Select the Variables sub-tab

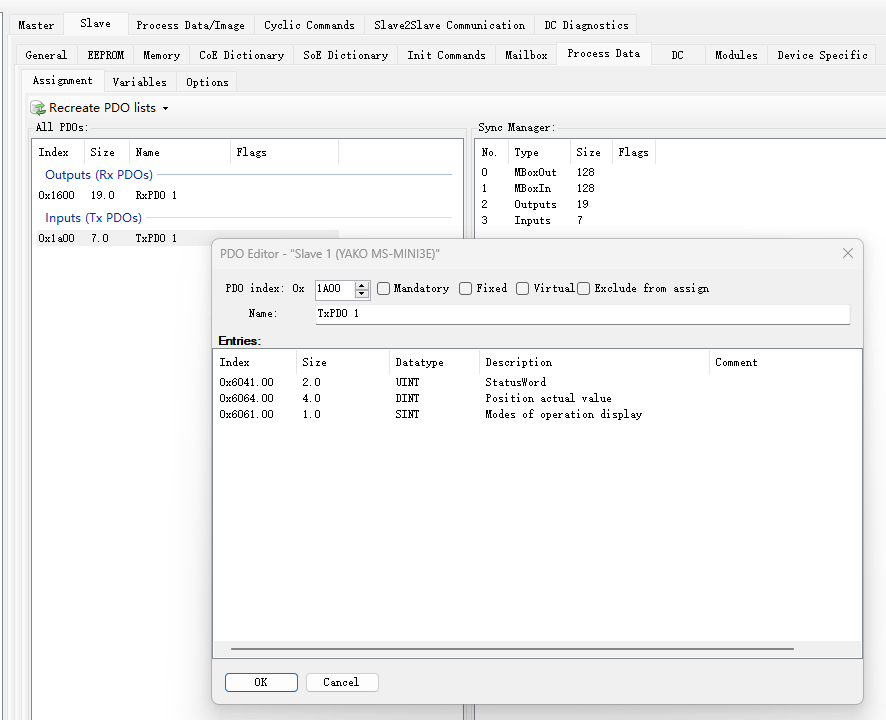tap(139, 82)
